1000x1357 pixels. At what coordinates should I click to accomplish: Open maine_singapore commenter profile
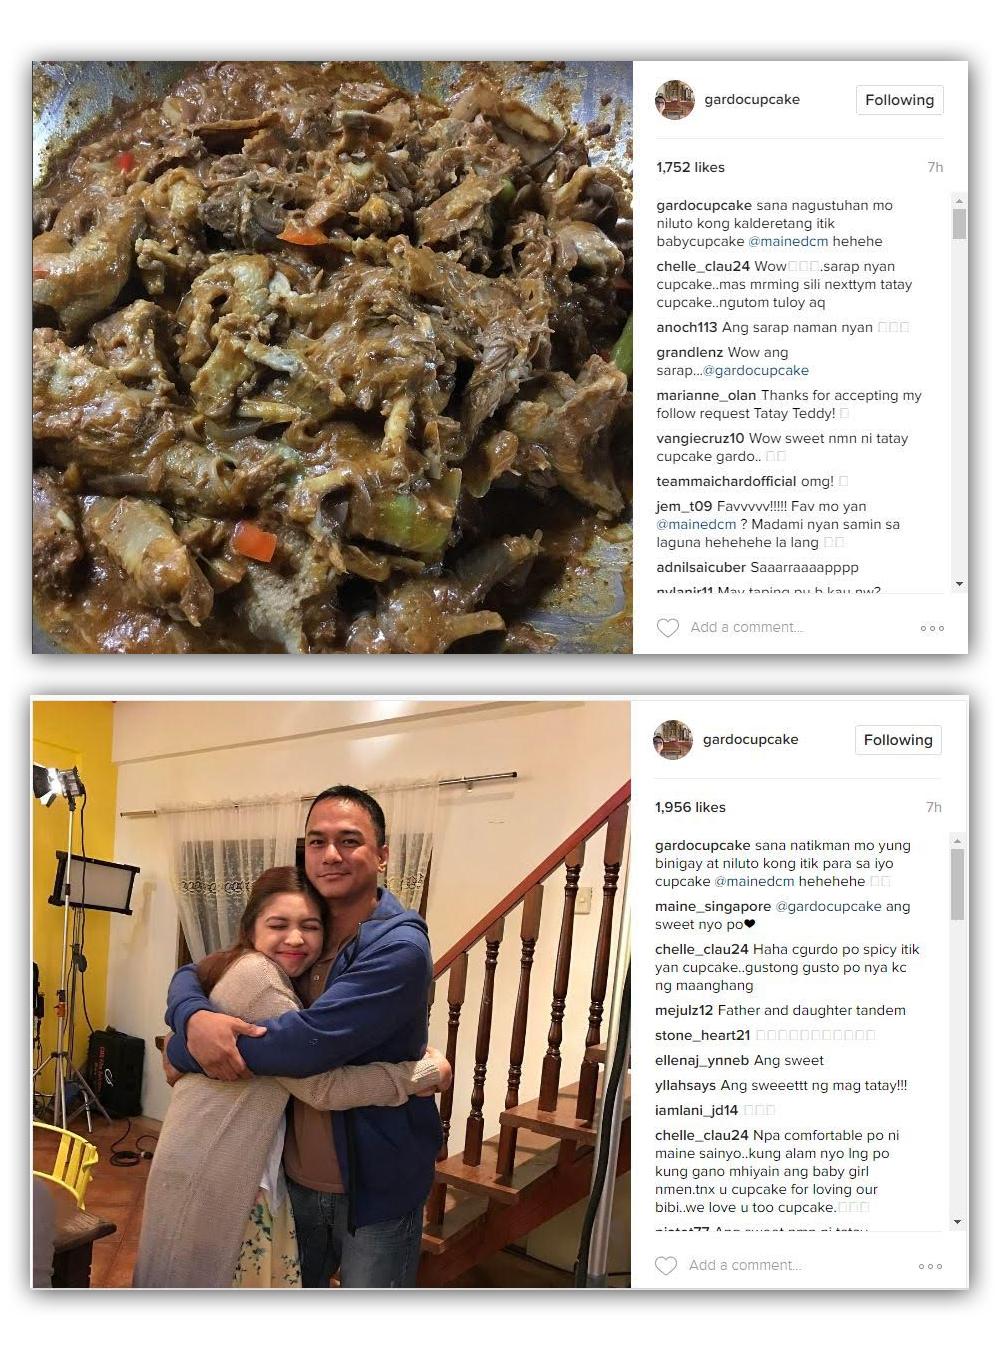tap(713, 906)
